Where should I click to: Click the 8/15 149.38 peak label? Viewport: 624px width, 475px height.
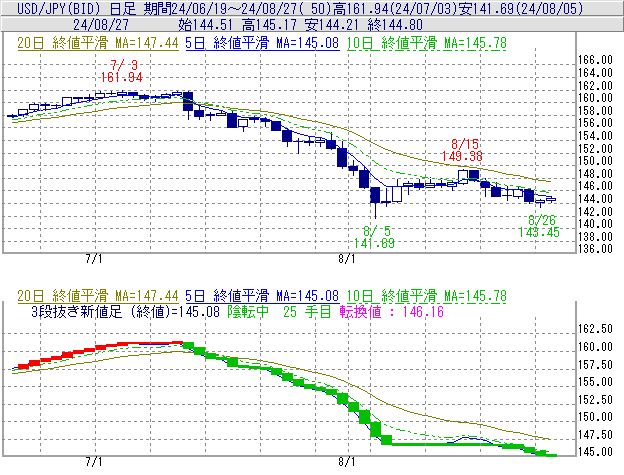(x=462, y=150)
